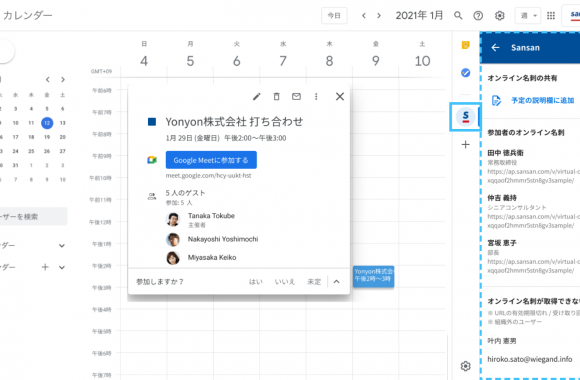
Task: Delete the event with the trash icon
Action: click(276, 97)
